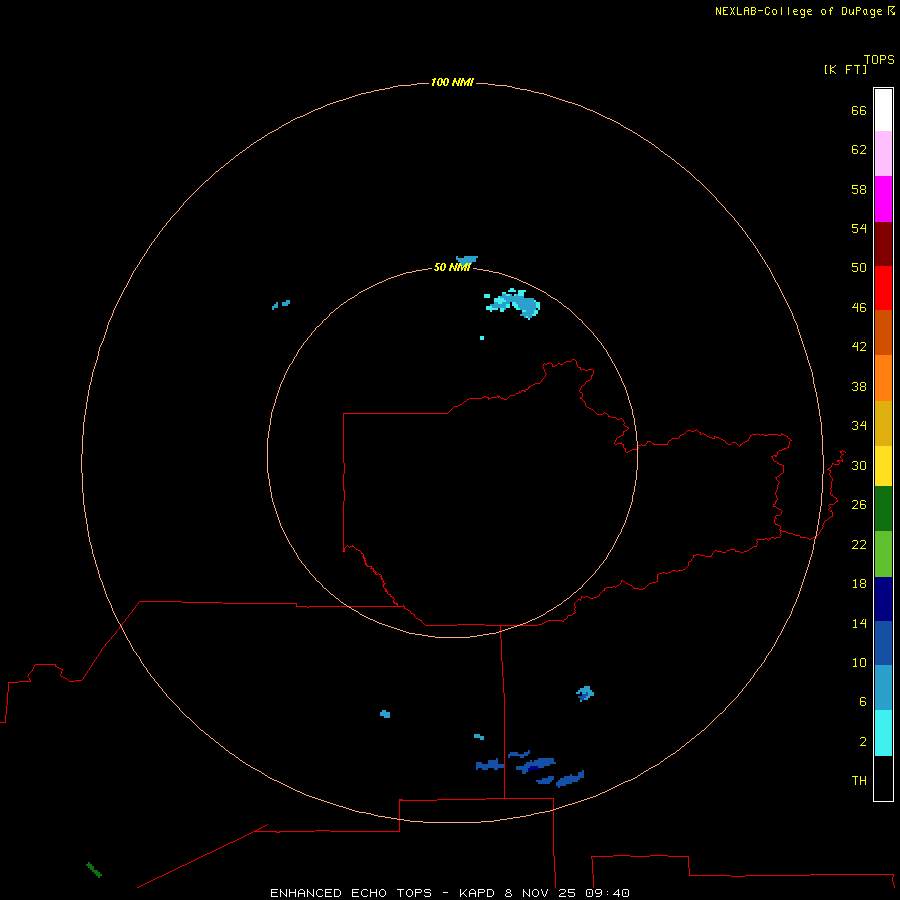Click the 6 legend value
Image resolution: width=900 pixels, height=900 pixels.
[x=863, y=702]
